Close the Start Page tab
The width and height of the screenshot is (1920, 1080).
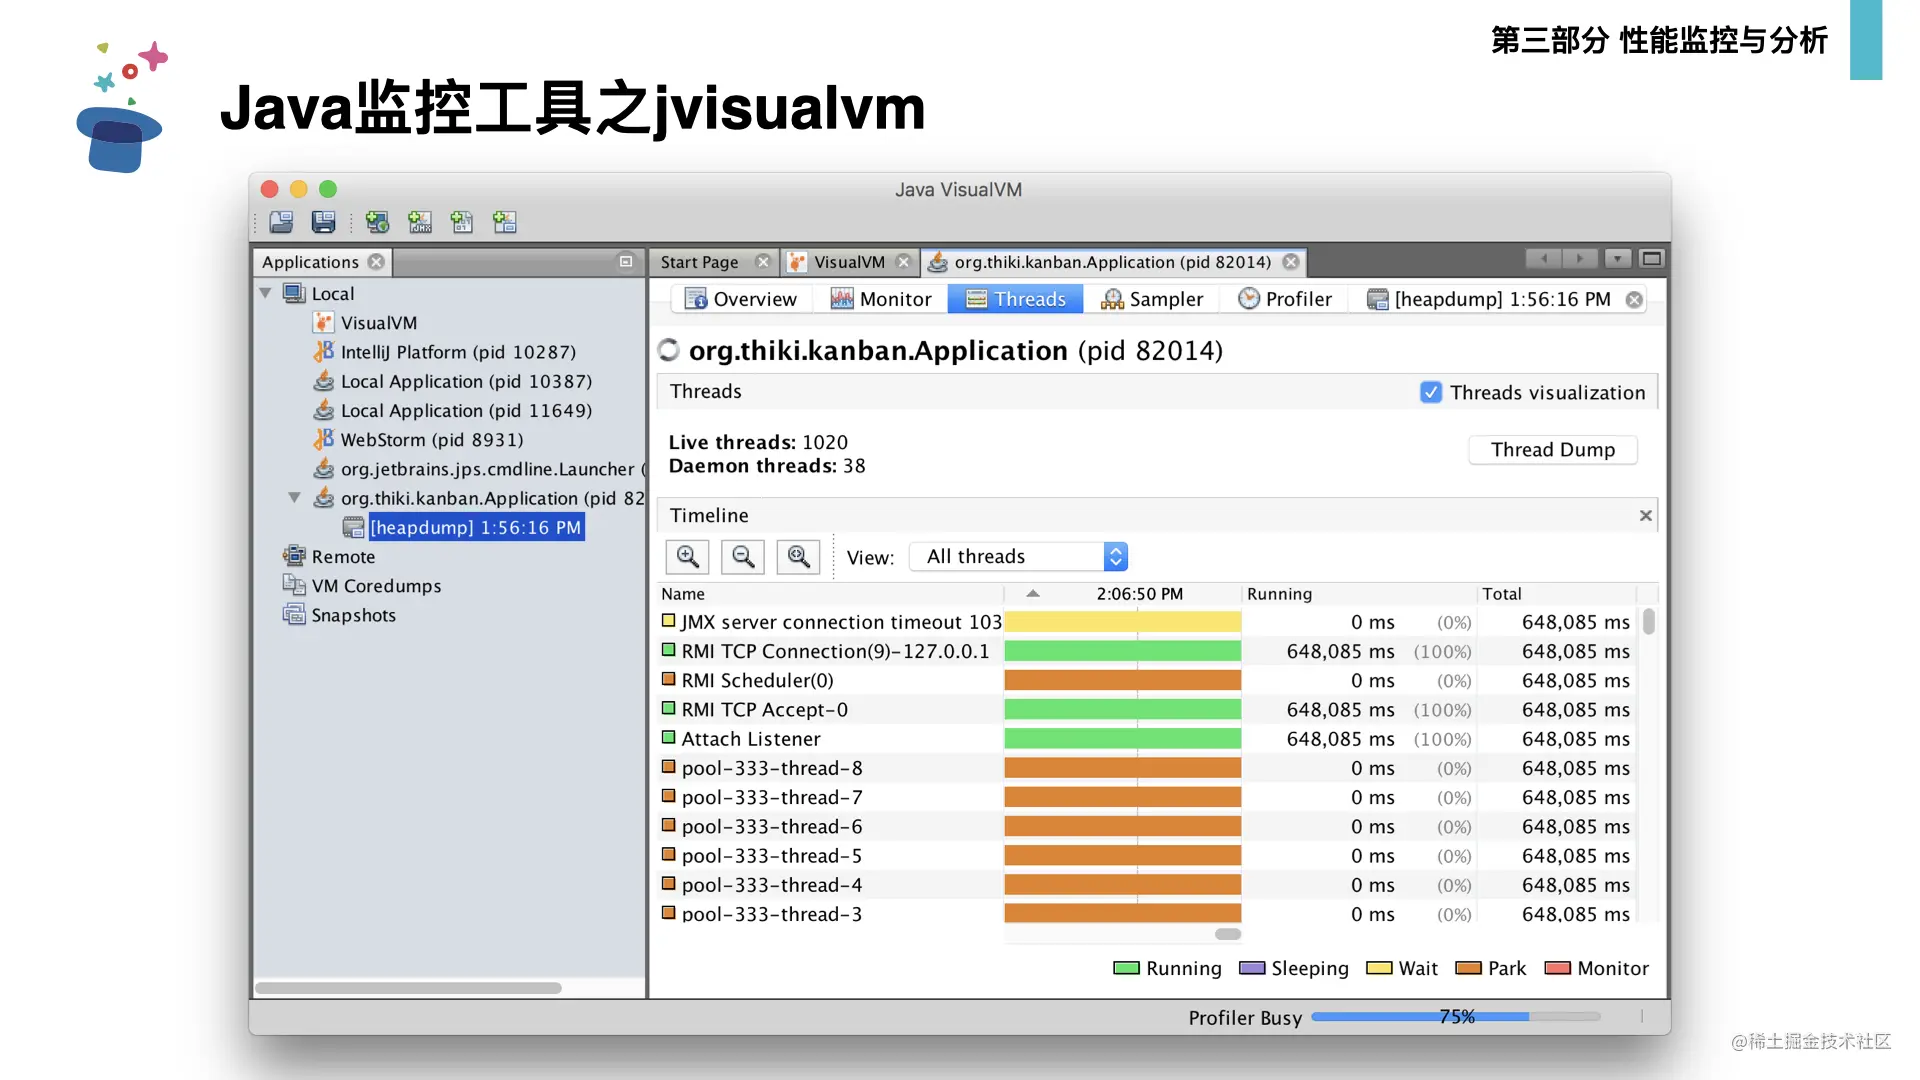coord(763,262)
